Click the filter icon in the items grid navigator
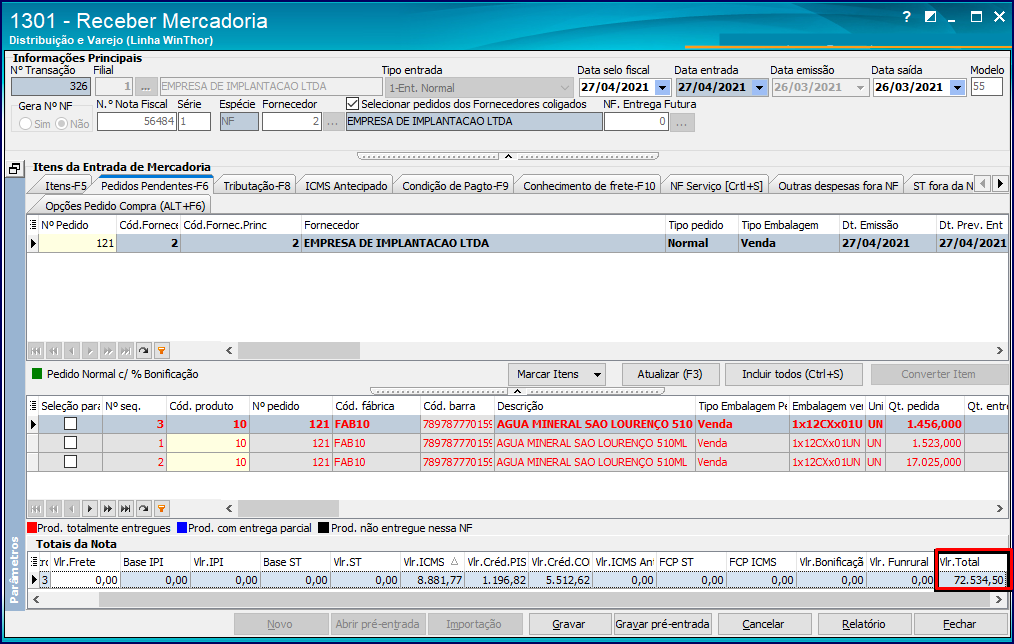The image size is (1014, 644). coord(162,508)
